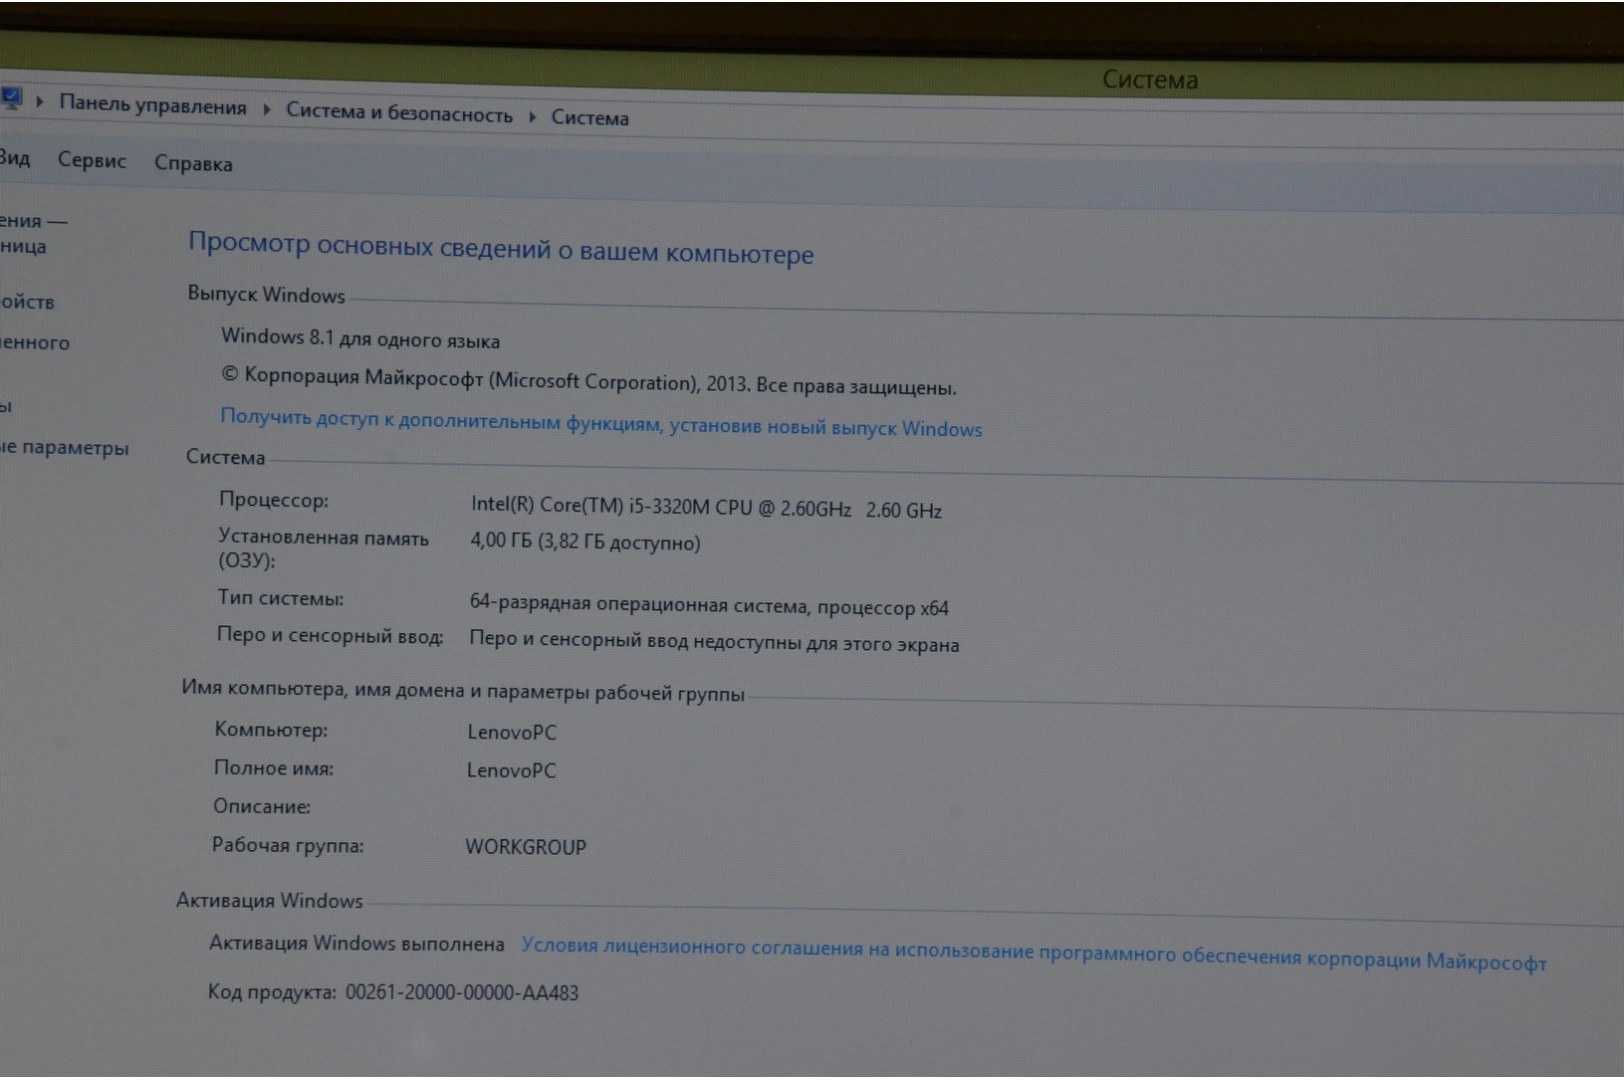Click the computer icon in address bar

(10, 98)
